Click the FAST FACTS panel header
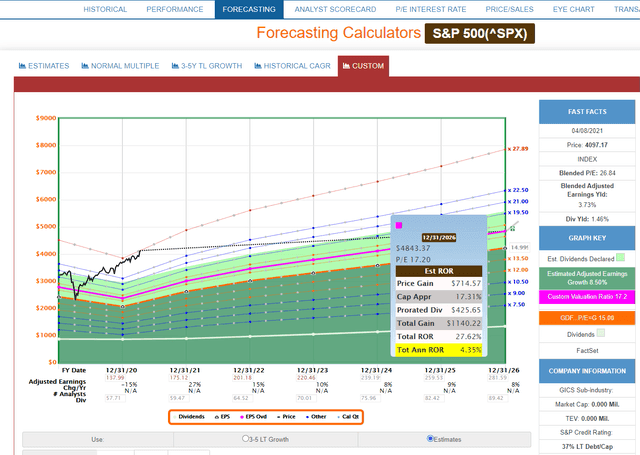Image resolution: width=640 pixels, height=455 pixels. tap(587, 112)
